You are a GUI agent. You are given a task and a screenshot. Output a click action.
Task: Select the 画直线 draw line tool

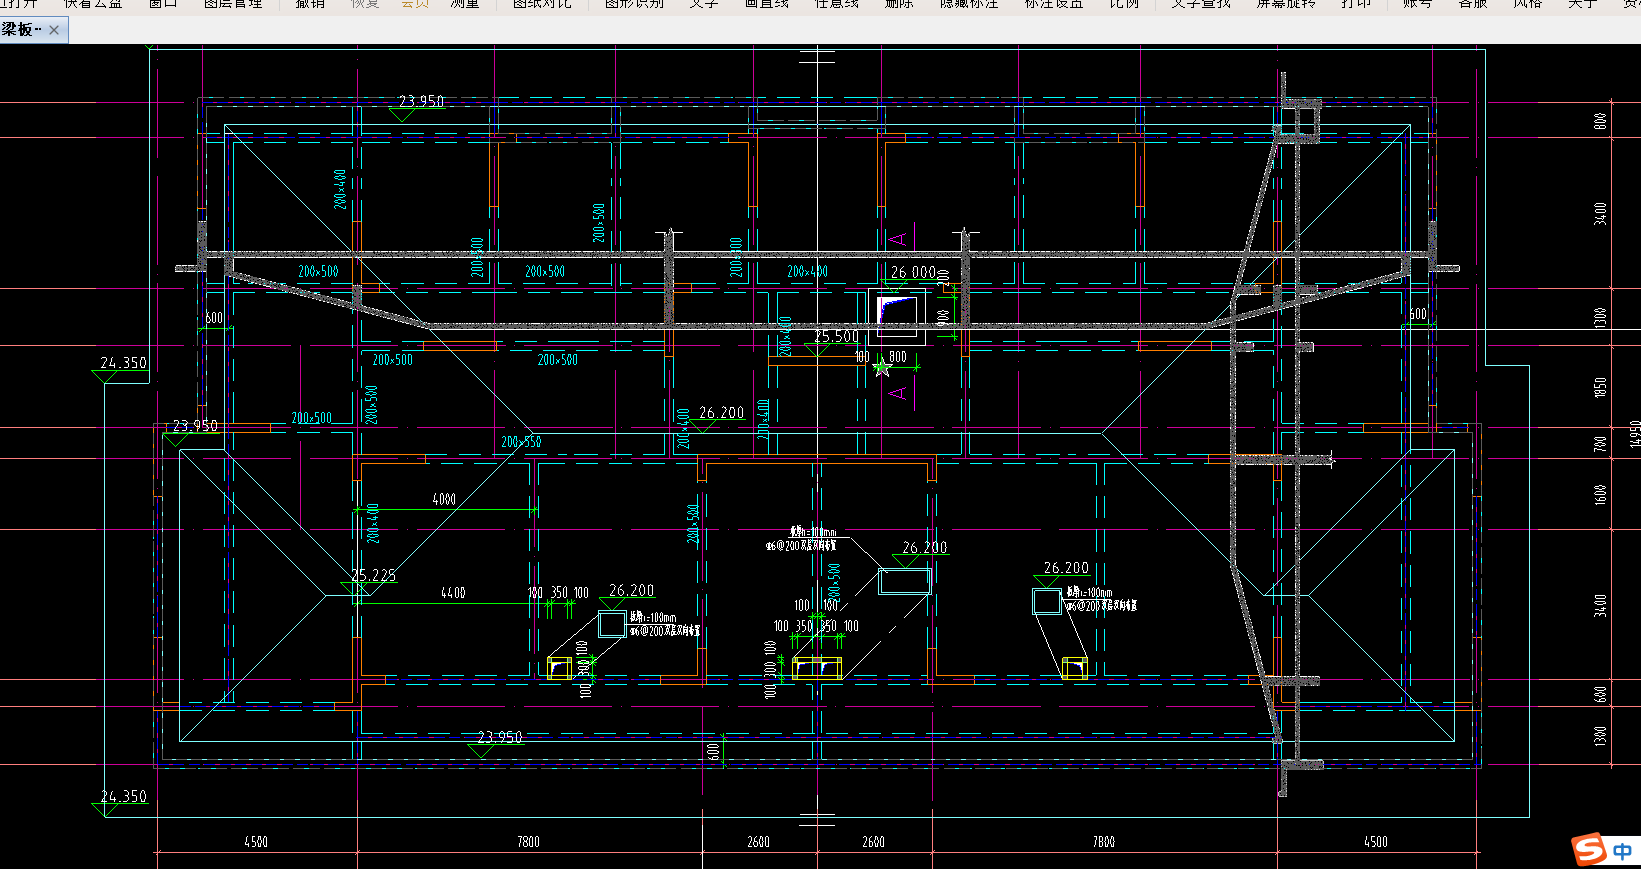coord(767,4)
